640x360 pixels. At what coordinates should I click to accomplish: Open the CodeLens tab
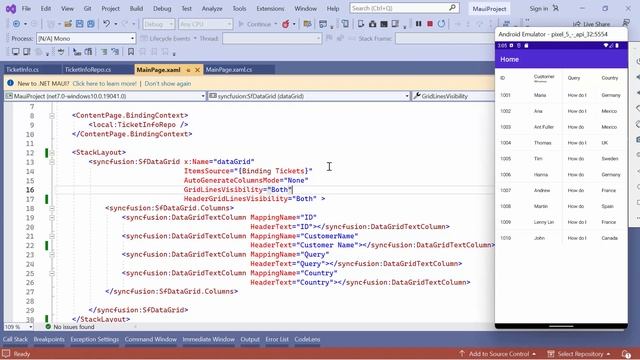pos(307,339)
